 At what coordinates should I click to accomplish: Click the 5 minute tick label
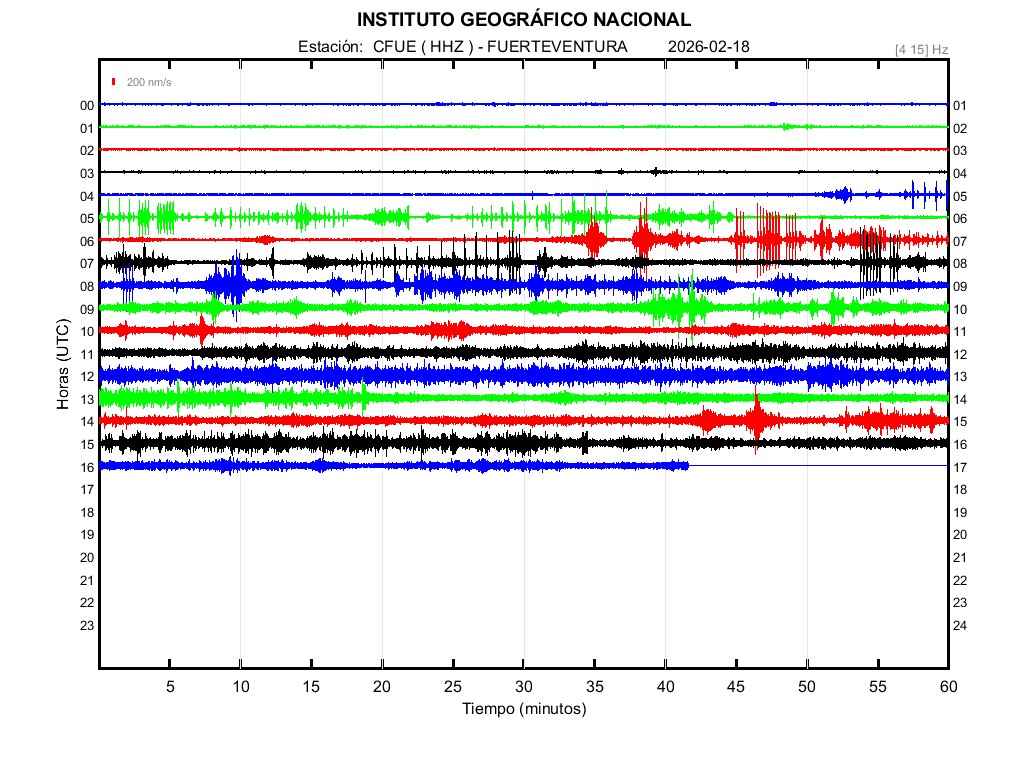pos(170,687)
